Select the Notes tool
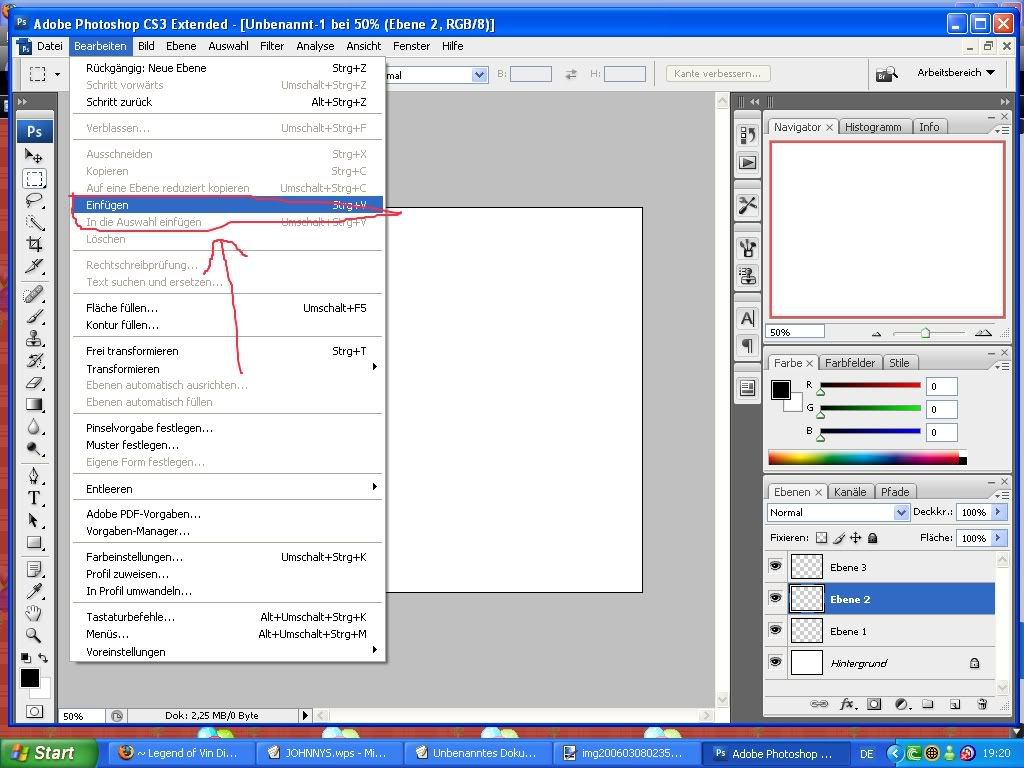1024x768 pixels. [x=34, y=569]
